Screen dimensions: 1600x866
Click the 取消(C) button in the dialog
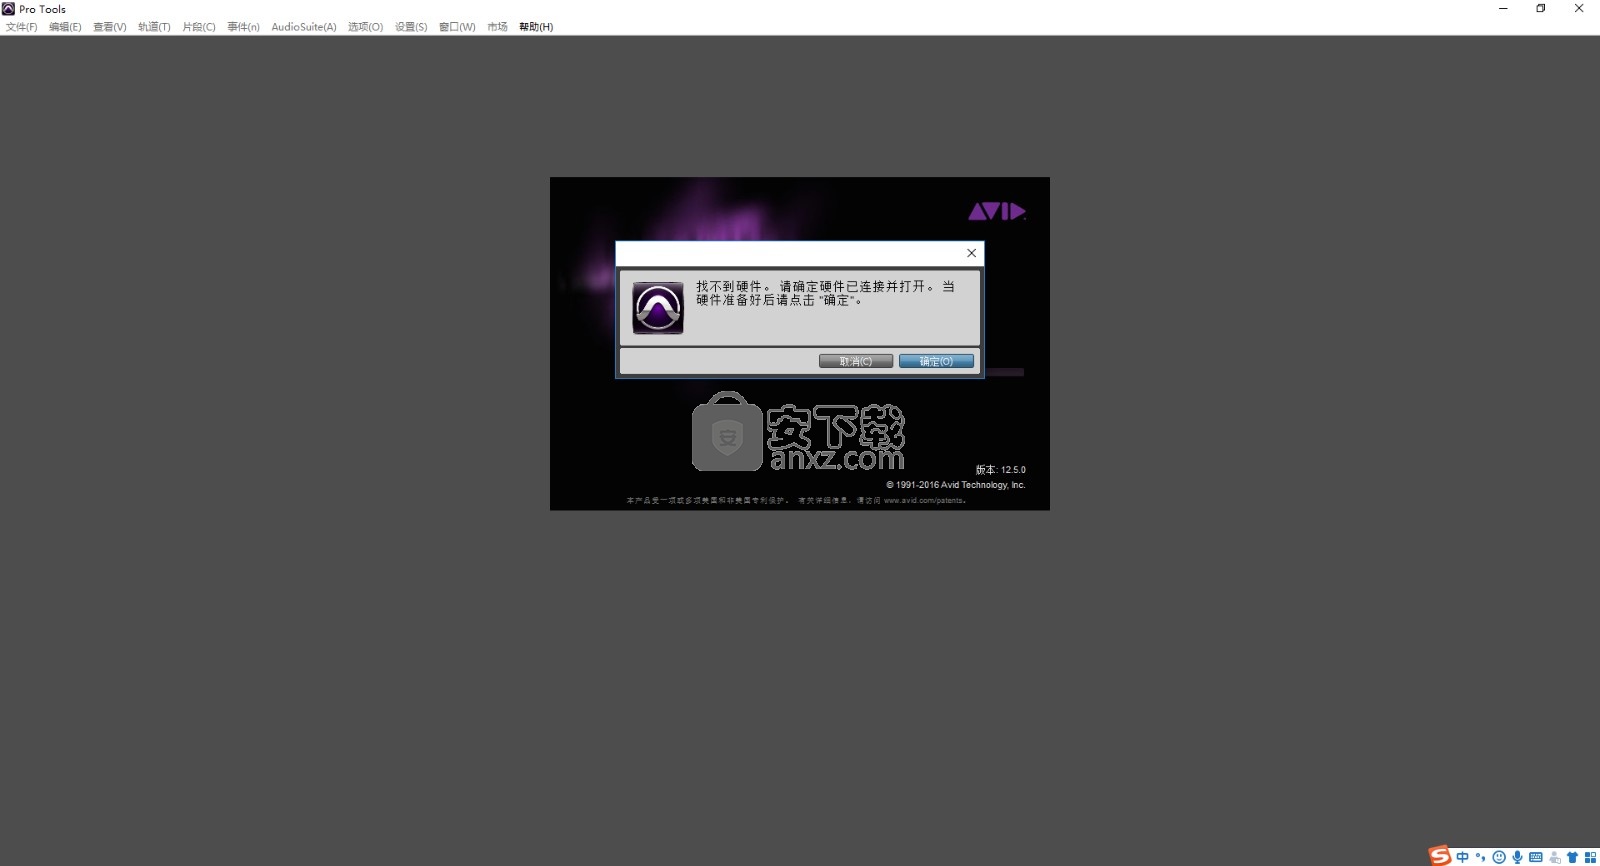pyautogui.click(x=856, y=361)
